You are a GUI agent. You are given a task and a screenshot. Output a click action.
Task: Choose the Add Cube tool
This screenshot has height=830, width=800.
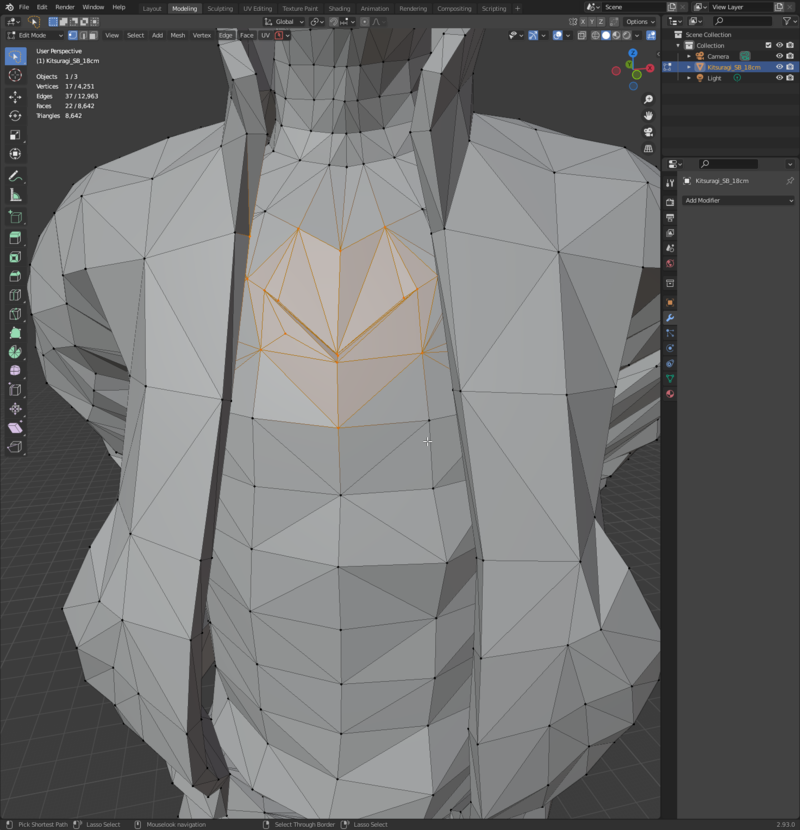15,217
